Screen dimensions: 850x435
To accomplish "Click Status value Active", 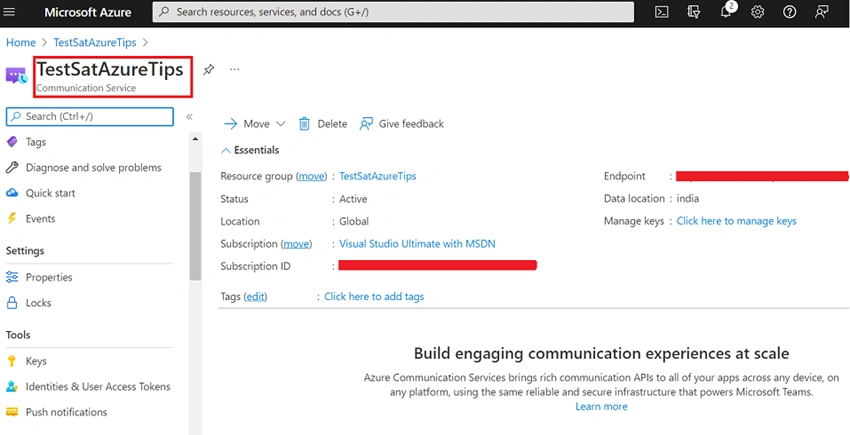I will tap(353, 199).
